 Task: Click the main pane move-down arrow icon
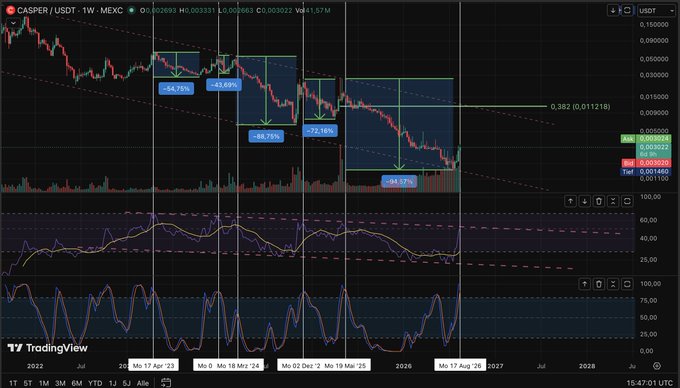pyautogui.click(x=613, y=10)
